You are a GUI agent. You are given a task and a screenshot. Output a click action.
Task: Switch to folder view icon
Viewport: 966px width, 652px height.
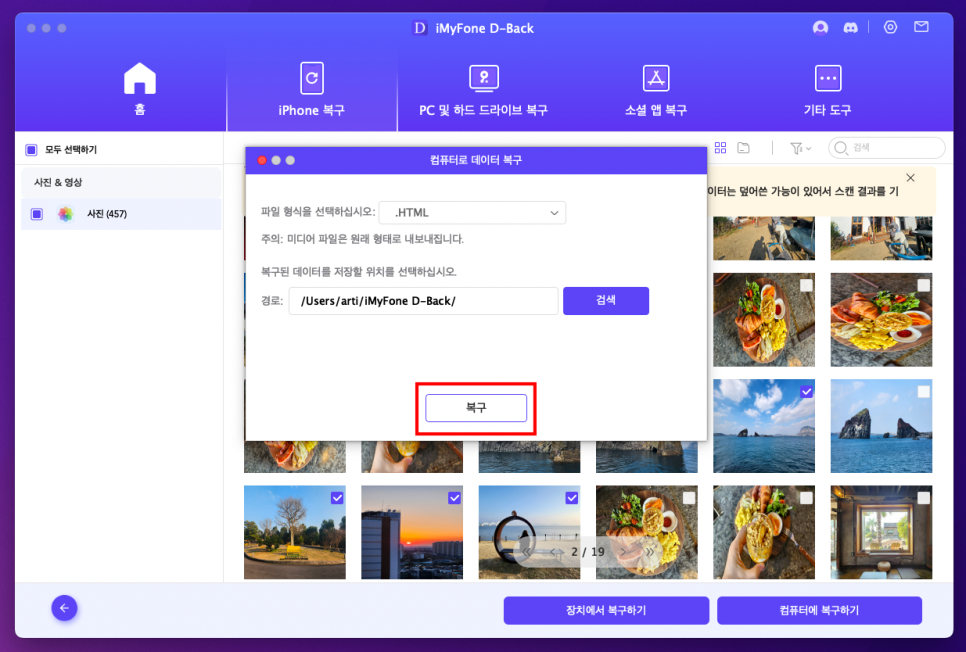(744, 148)
